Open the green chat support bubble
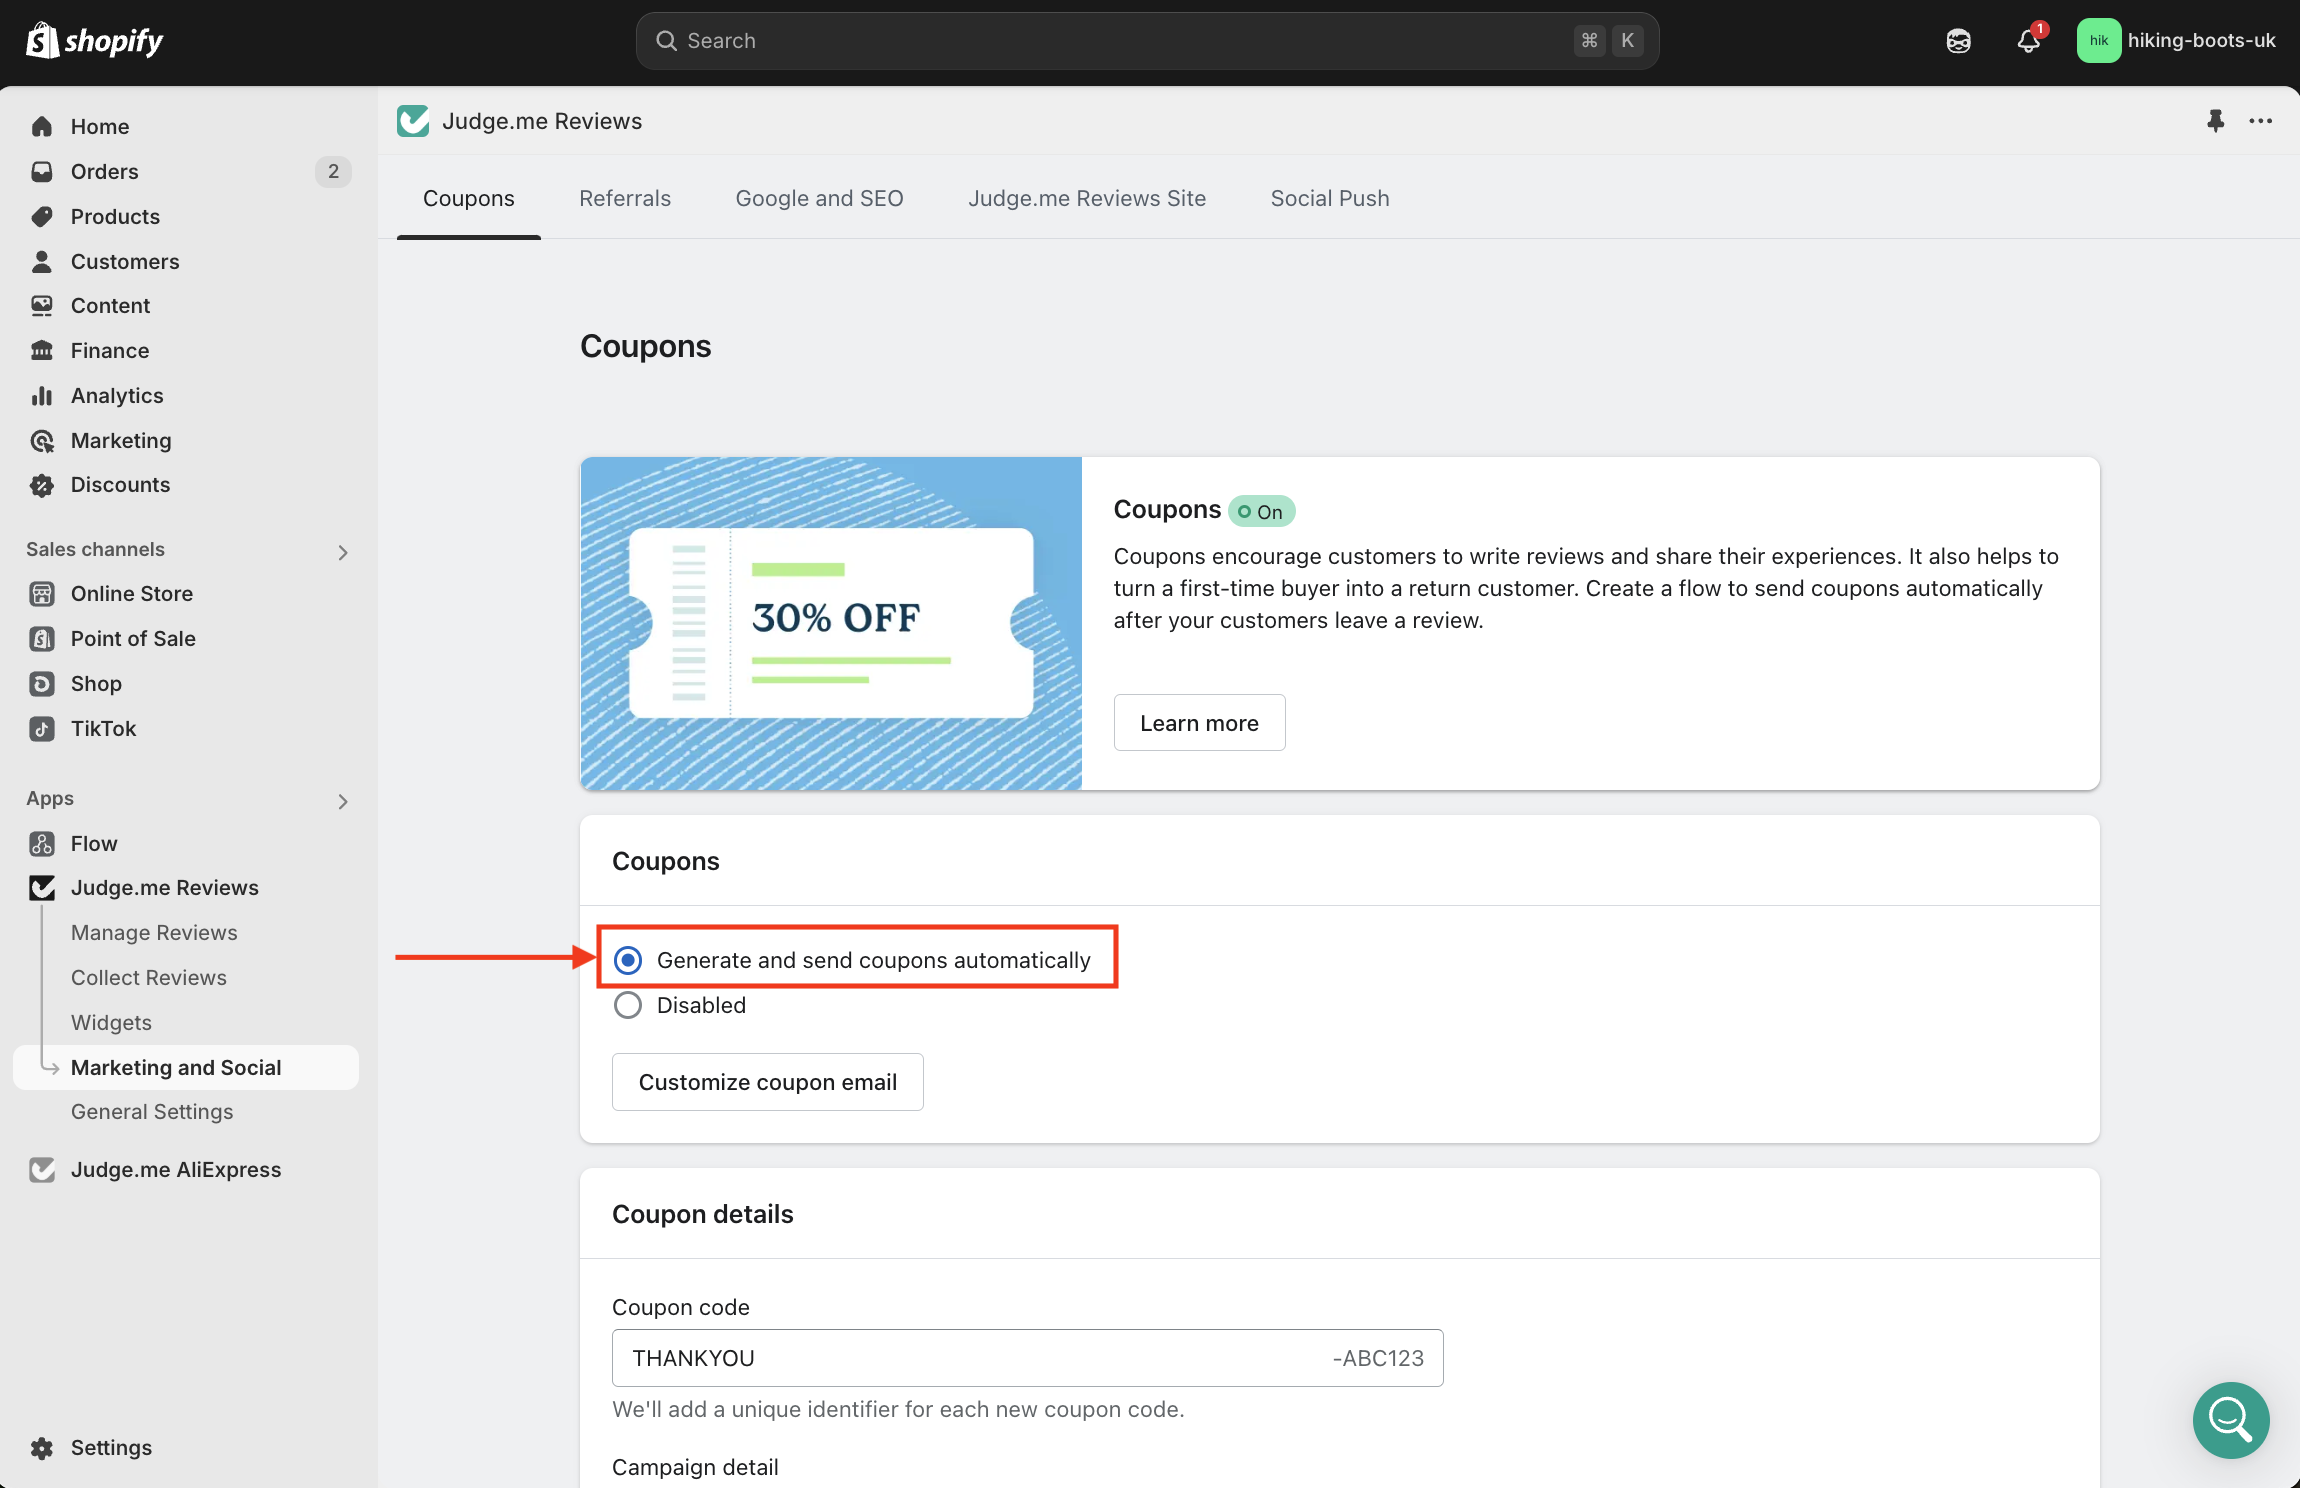Screen dimensions: 2300x1488 point(2230,1419)
